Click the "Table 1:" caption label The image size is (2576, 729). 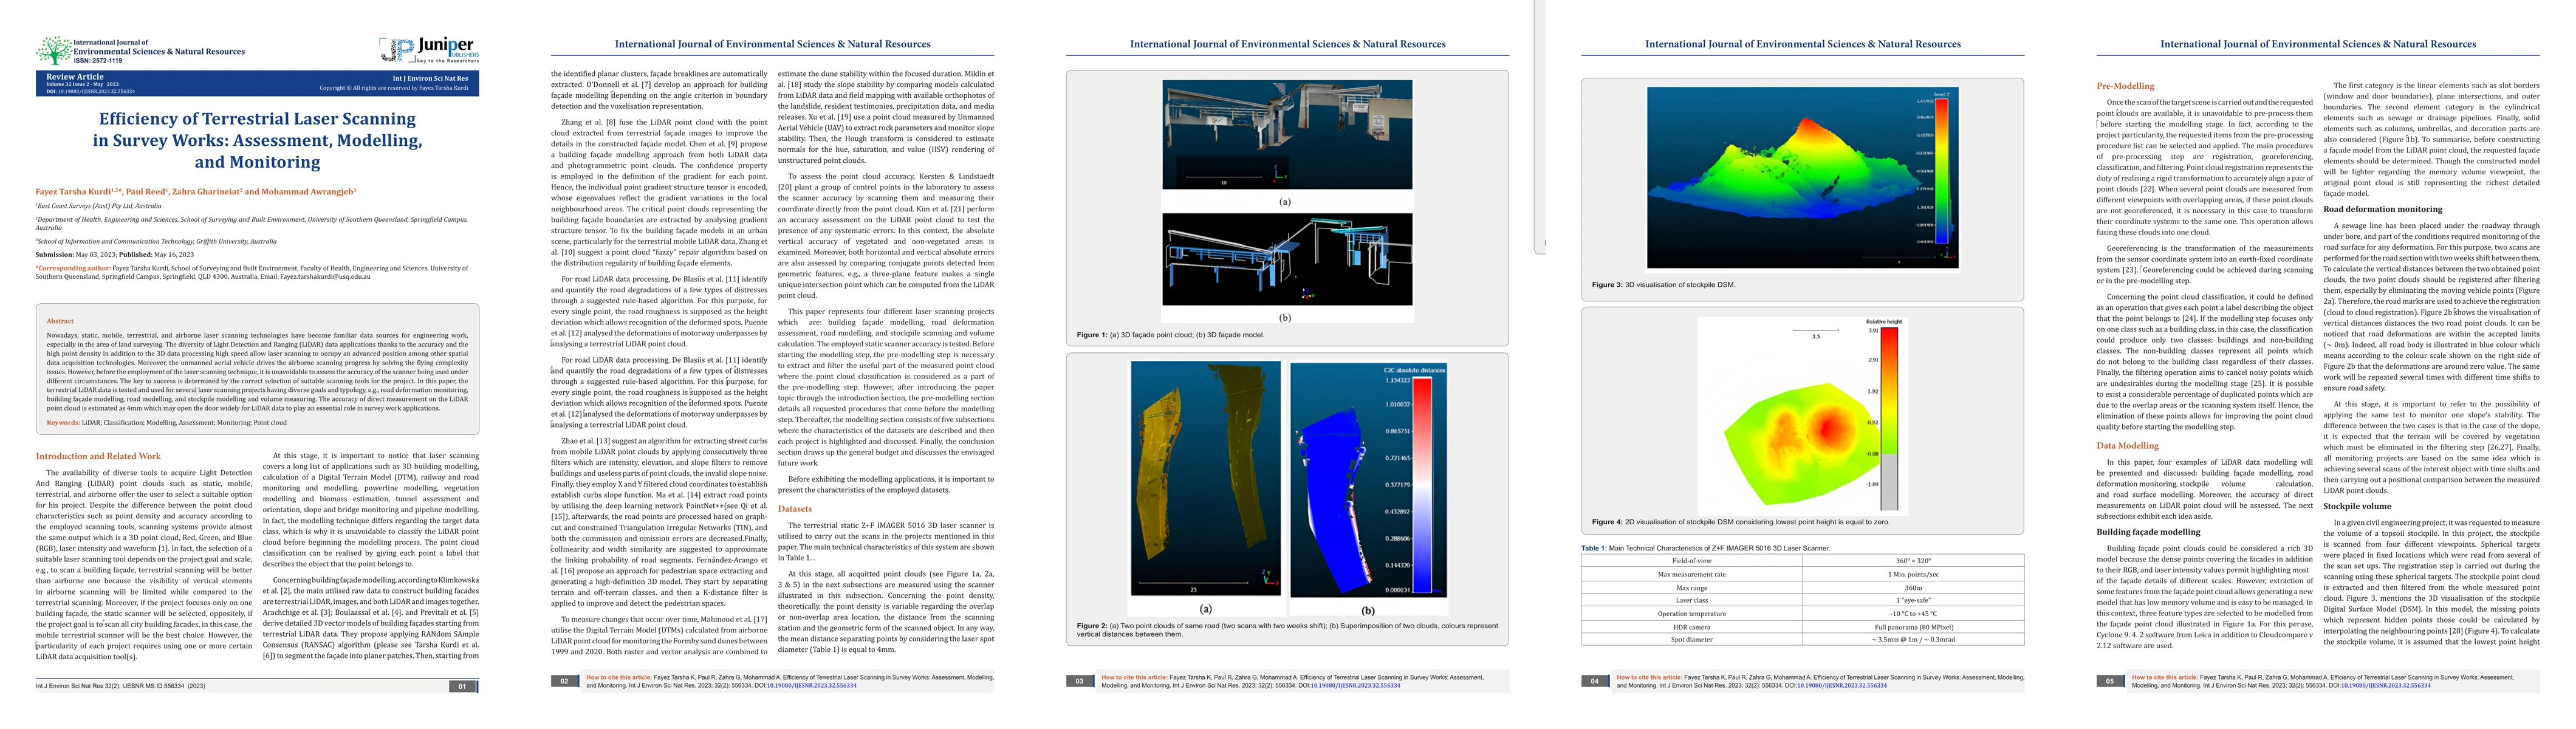(1594, 548)
